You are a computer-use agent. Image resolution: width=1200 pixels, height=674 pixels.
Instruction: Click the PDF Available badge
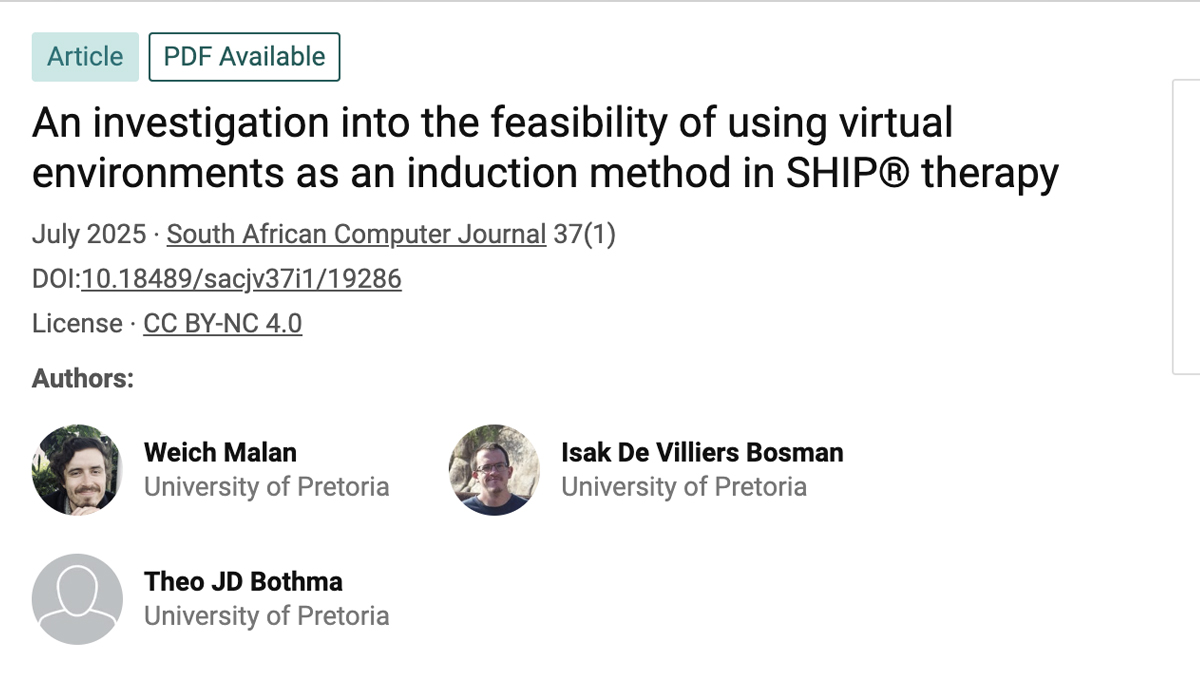point(243,56)
